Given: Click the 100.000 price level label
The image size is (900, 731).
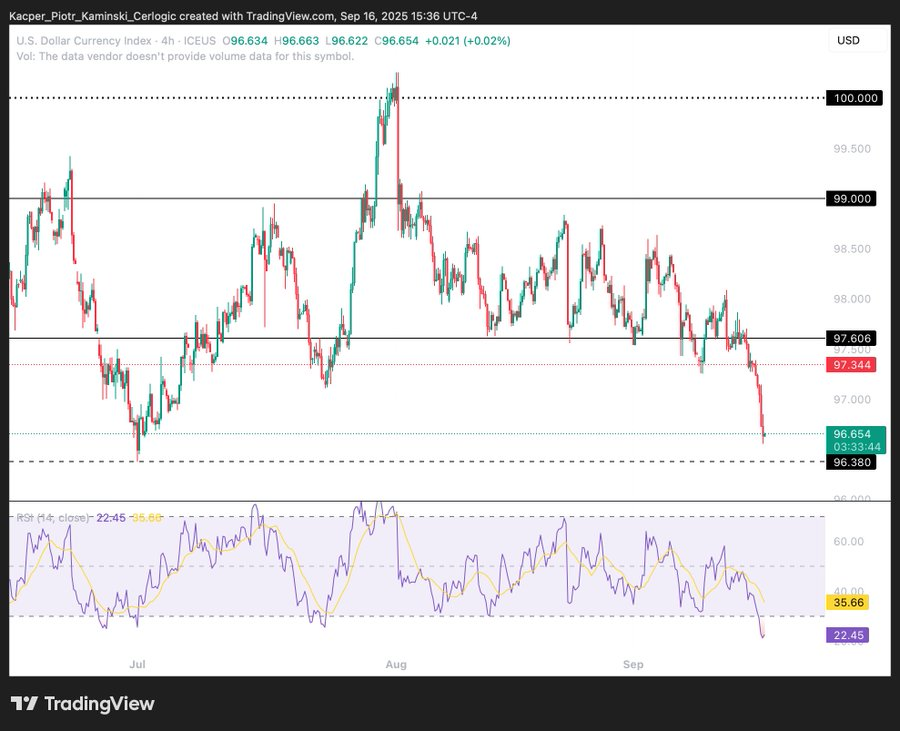Looking at the screenshot, I should point(853,98).
